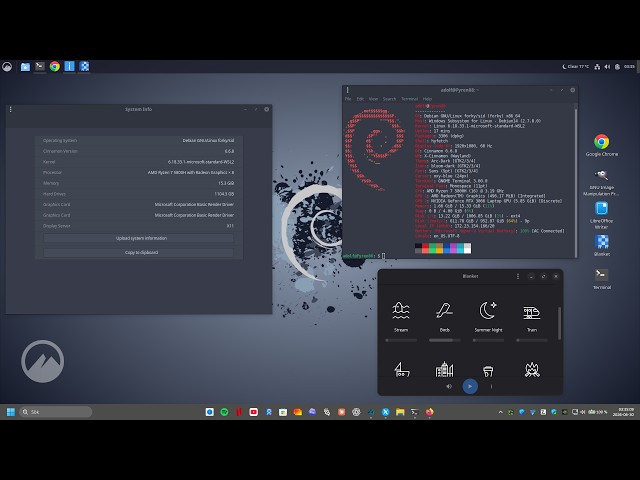Open LibreOffice Writer desktop icon

pos(601,215)
